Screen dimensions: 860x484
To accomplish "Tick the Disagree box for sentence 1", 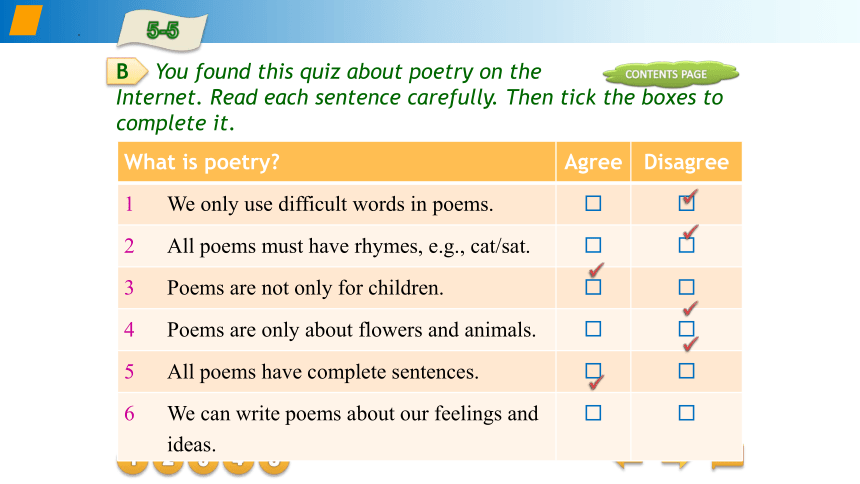I will coord(686,203).
